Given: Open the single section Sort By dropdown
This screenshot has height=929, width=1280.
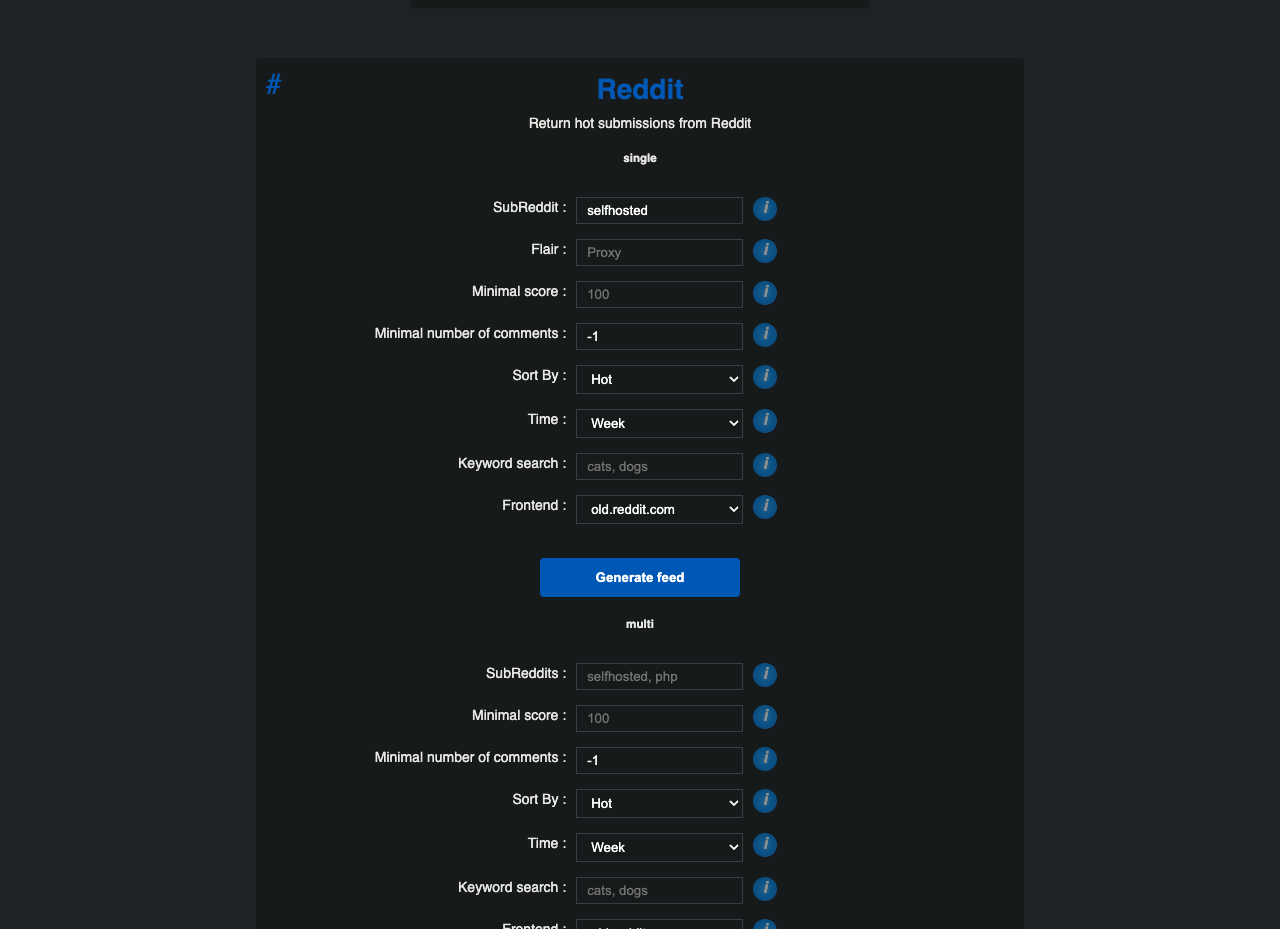Looking at the screenshot, I should 659,379.
